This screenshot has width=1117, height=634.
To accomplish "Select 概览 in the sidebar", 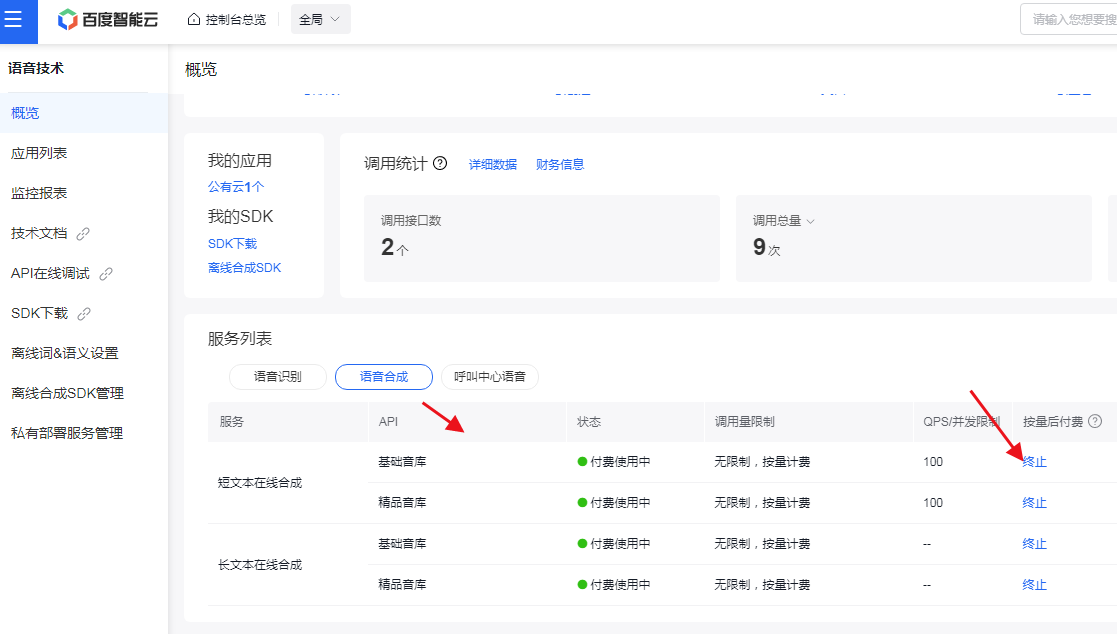I will point(84,113).
